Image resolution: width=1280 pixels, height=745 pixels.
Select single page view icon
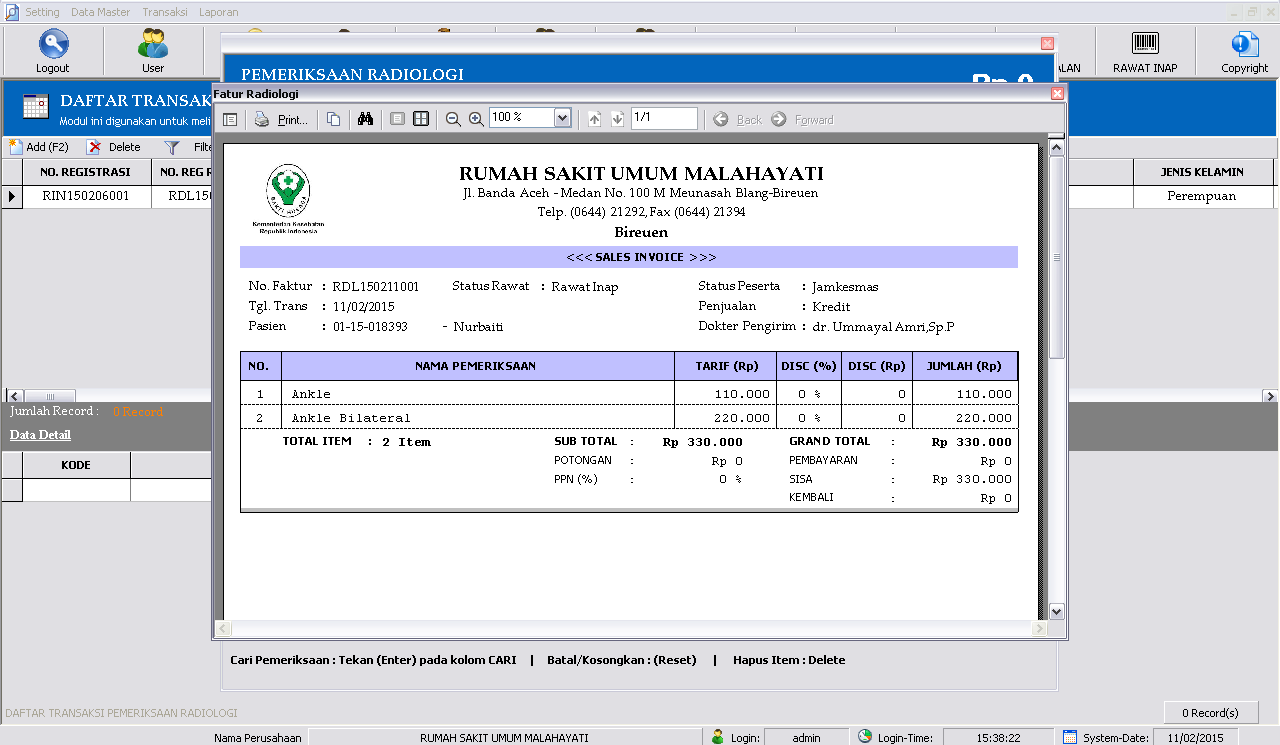[397, 119]
